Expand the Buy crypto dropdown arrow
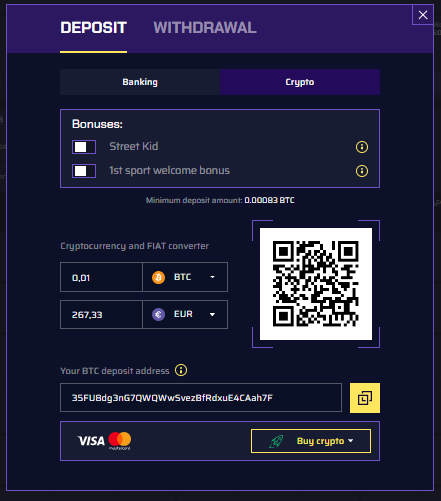 coord(350,441)
